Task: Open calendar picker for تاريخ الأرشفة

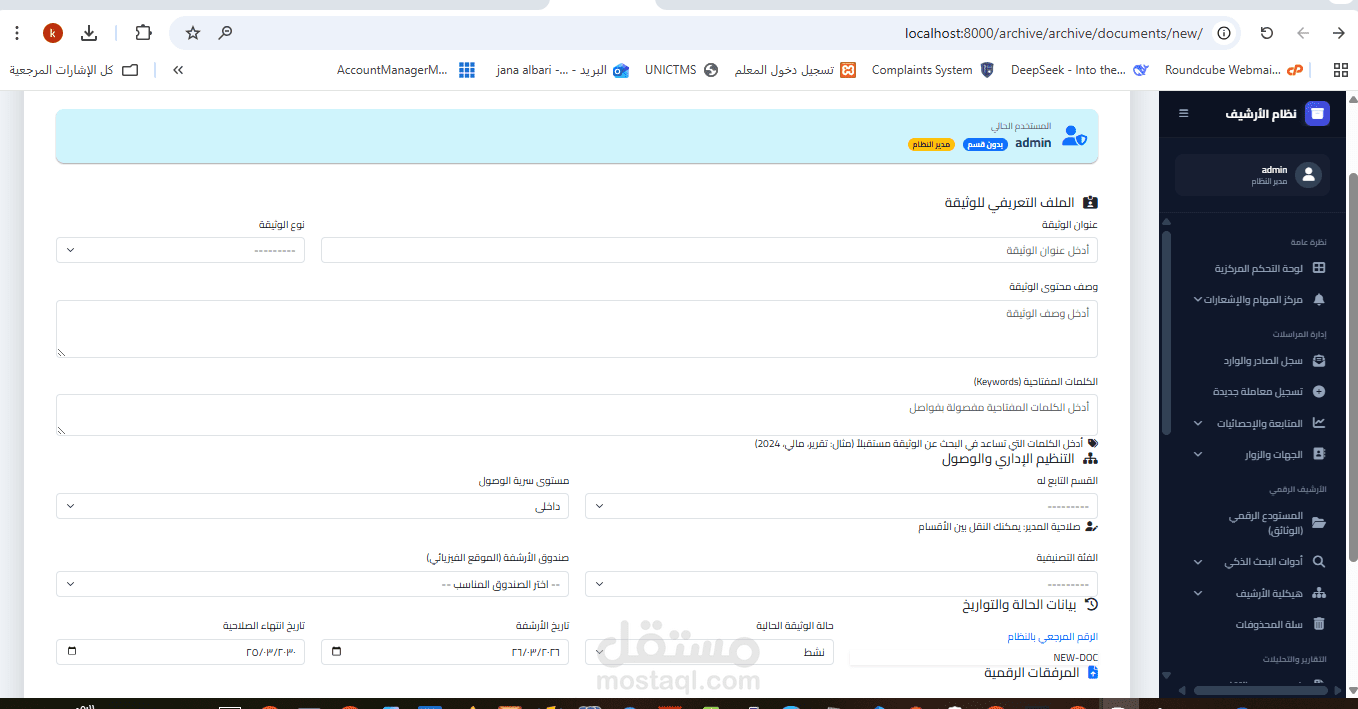Action: [x=336, y=652]
